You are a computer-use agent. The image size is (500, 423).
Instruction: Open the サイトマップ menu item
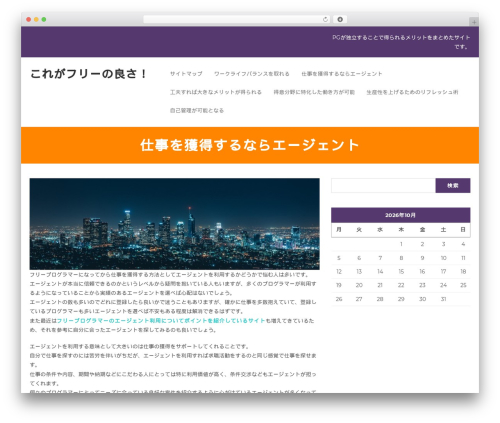[x=186, y=74]
